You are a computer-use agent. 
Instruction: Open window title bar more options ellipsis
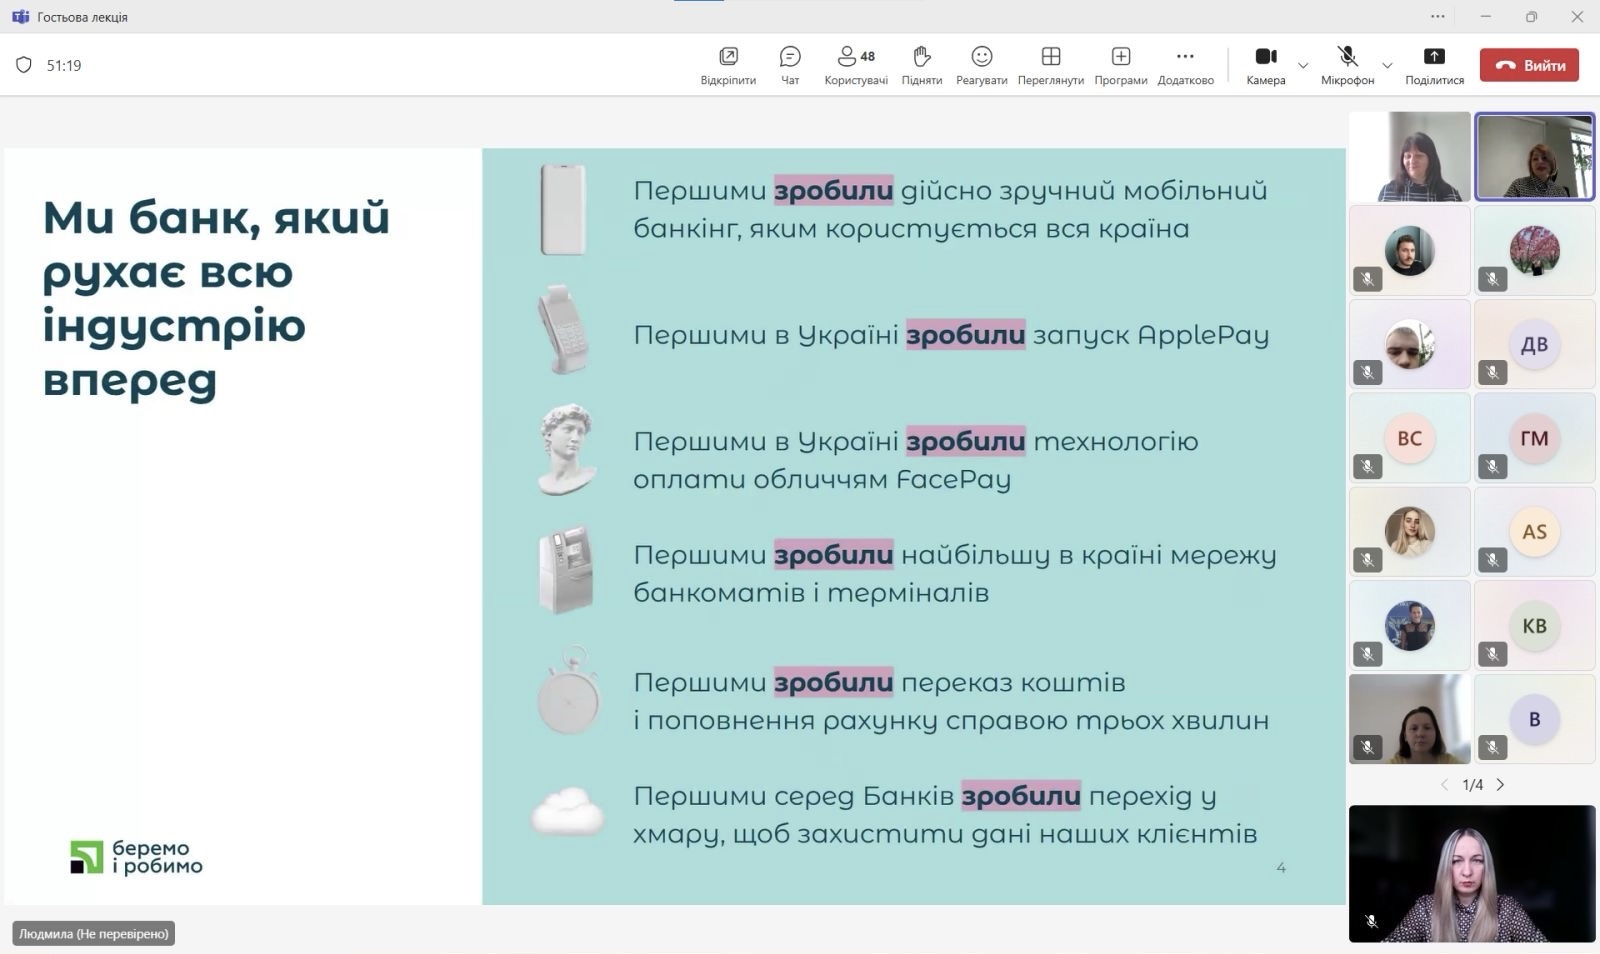pos(1437,16)
